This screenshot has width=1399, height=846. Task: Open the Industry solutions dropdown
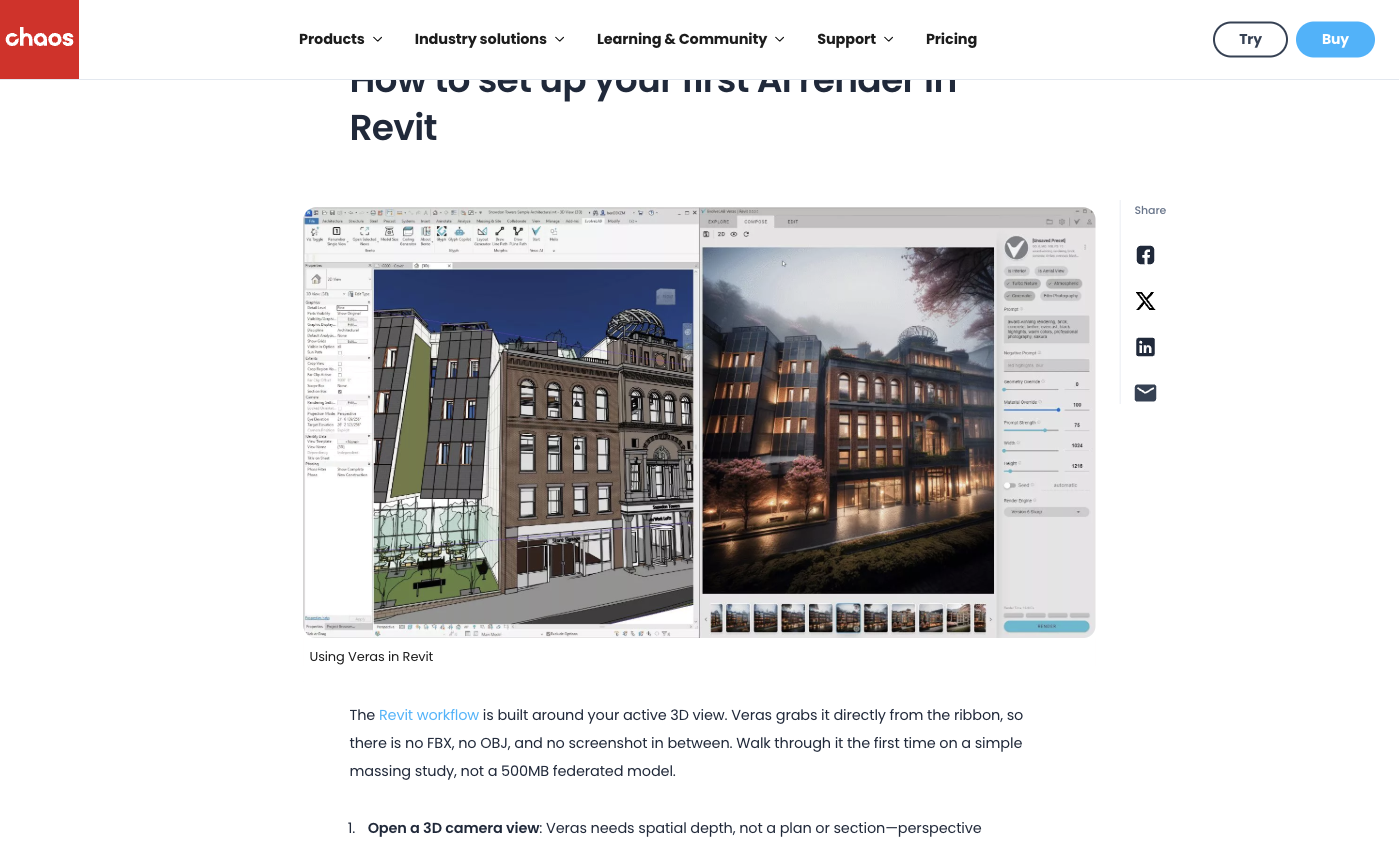point(490,39)
